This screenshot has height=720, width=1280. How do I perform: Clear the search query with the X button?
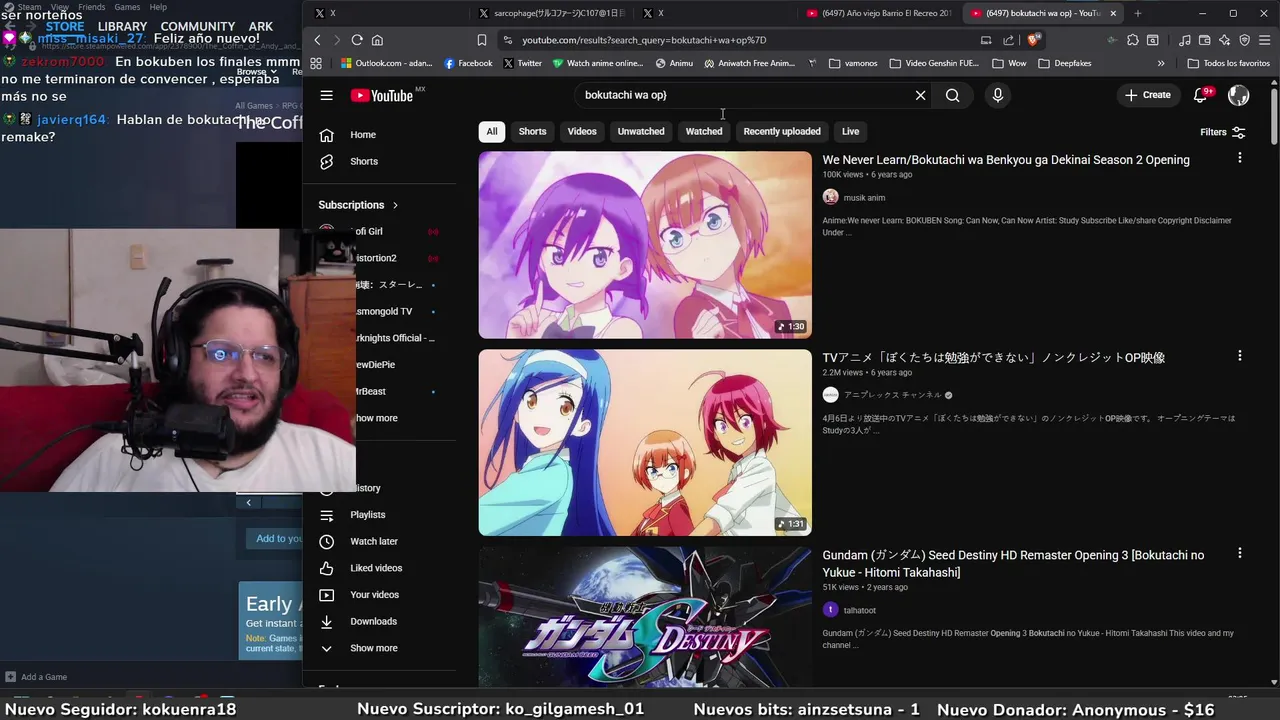920,95
